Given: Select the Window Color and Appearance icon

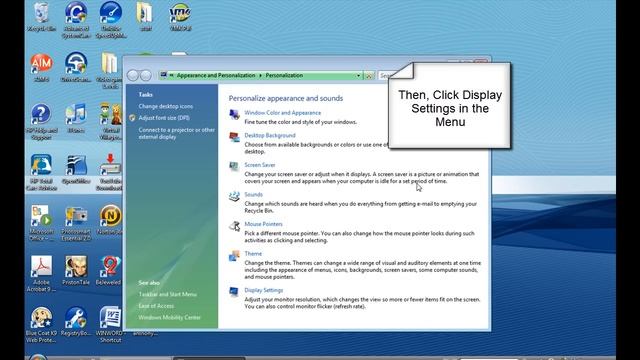Looking at the screenshot, I should click(234, 114).
